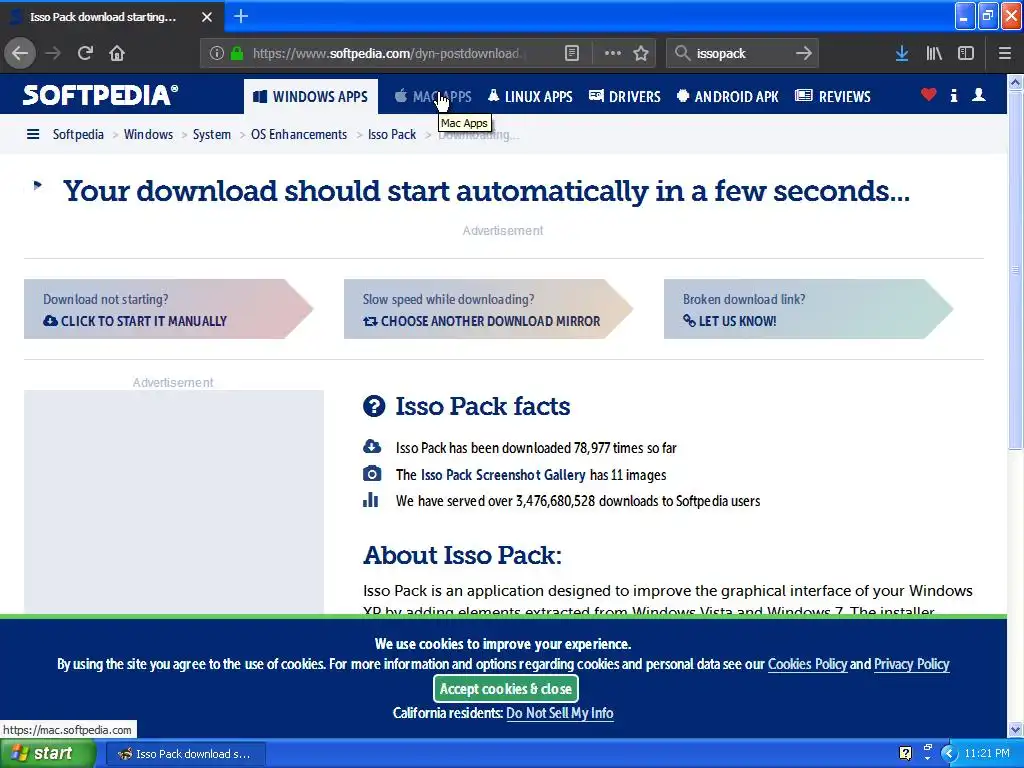
Task: Open the Isso Pack Screenshot Gallery link
Action: click(x=503, y=475)
